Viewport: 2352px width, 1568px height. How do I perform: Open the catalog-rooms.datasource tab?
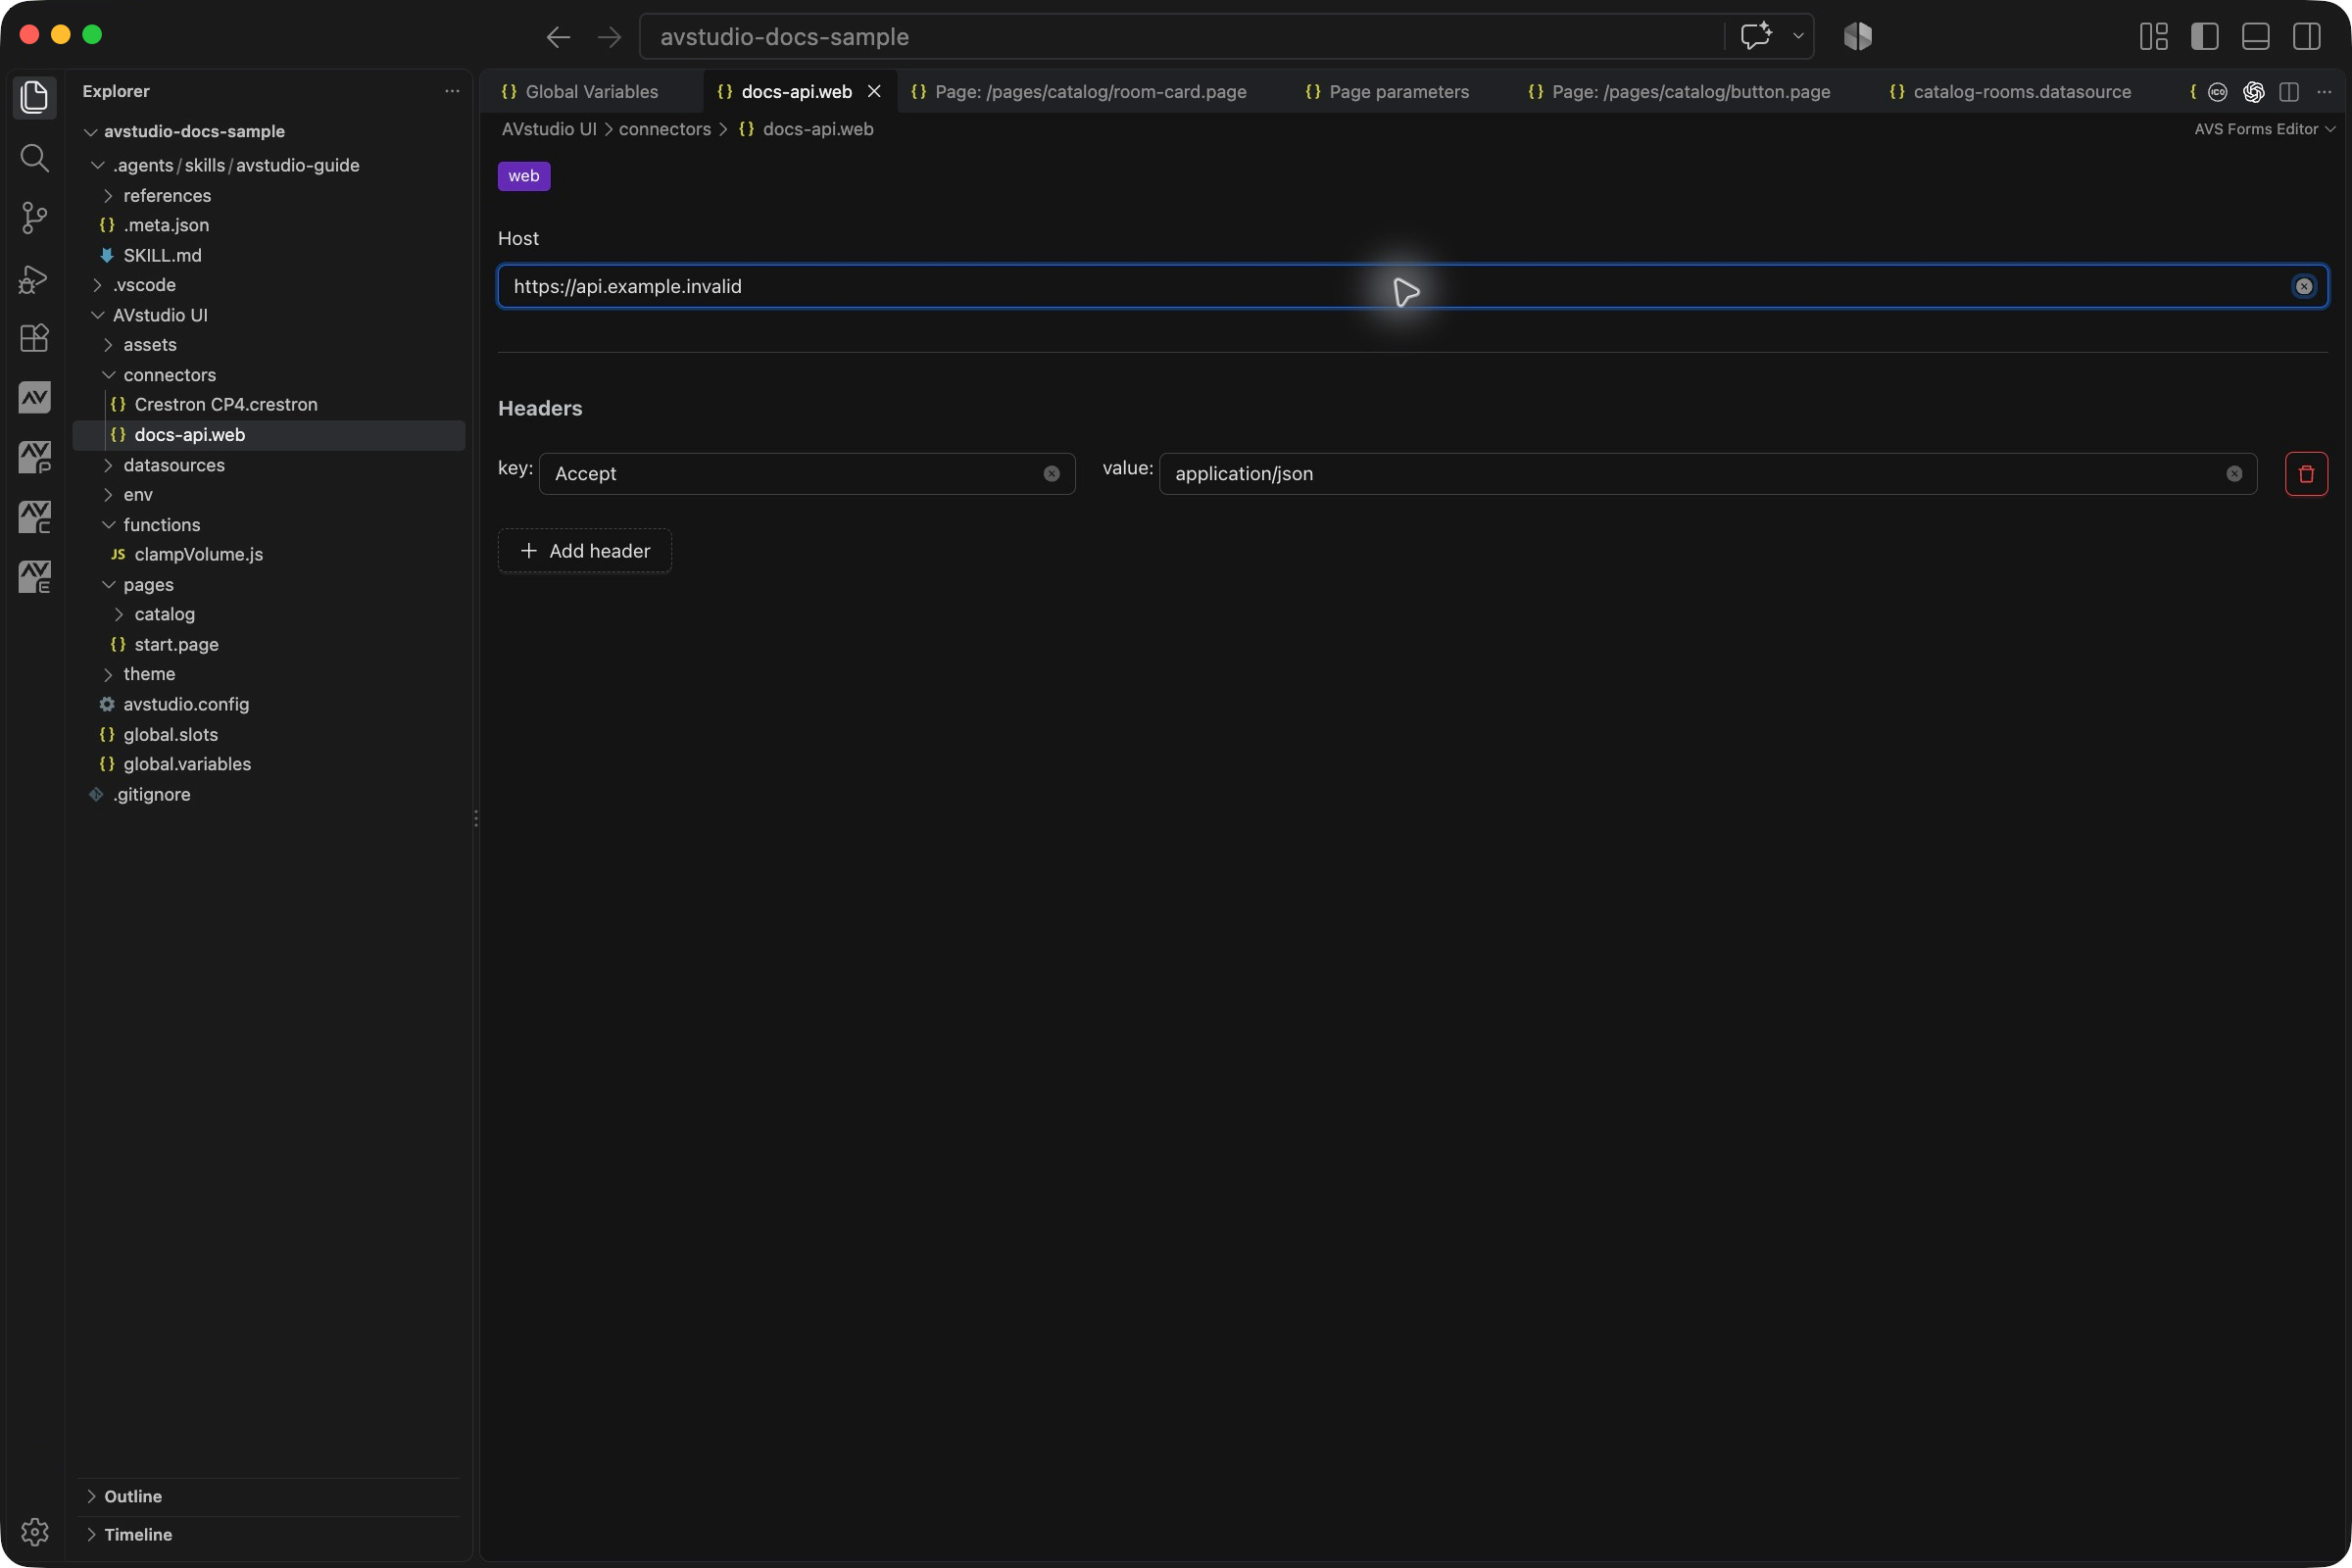tap(2021, 92)
